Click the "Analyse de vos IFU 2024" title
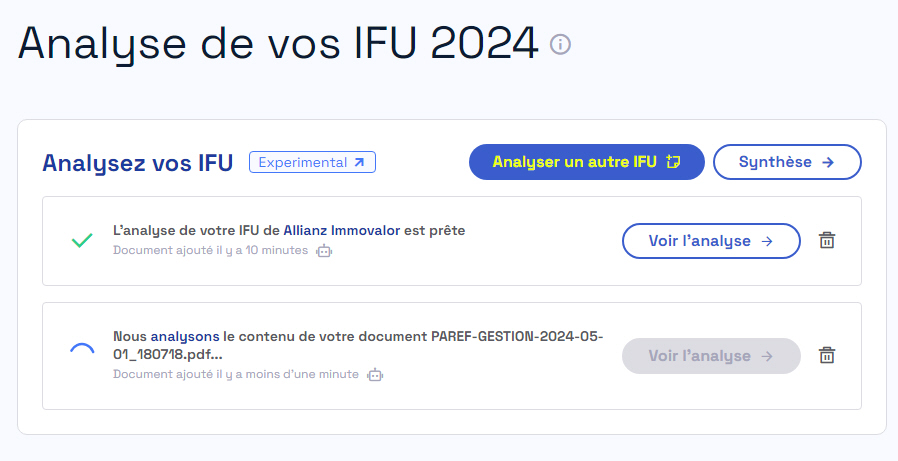This screenshot has width=898, height=461. coord(278,42)
